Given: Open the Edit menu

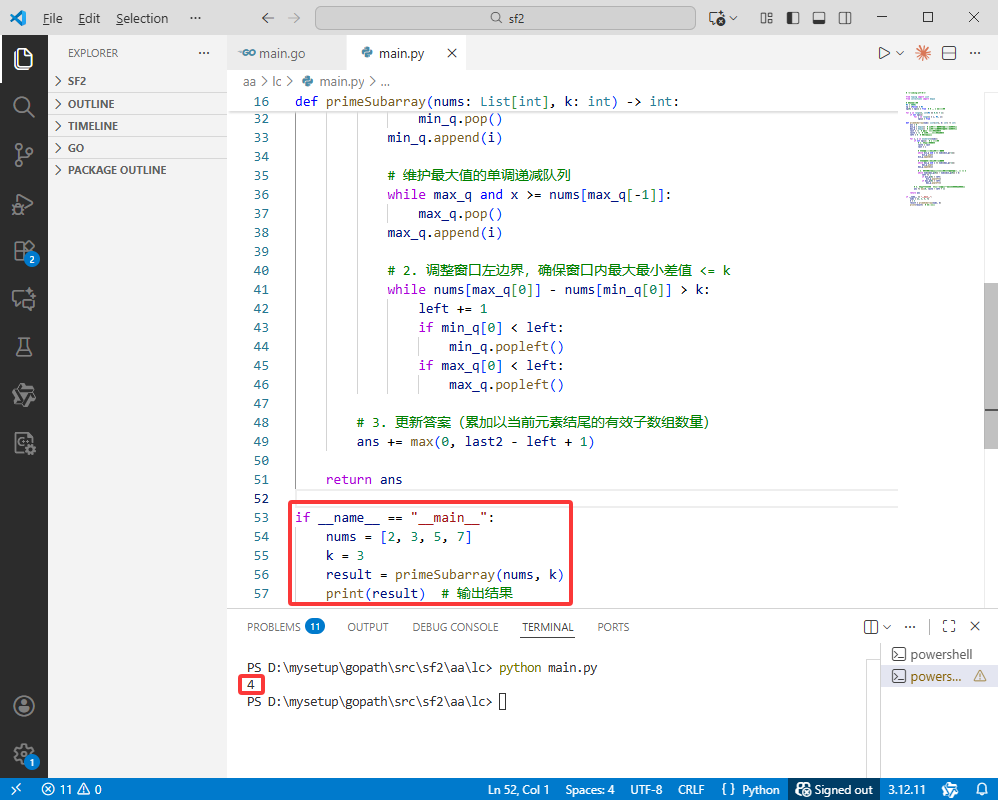Looking at the screenshot, I should coord(89,18).
